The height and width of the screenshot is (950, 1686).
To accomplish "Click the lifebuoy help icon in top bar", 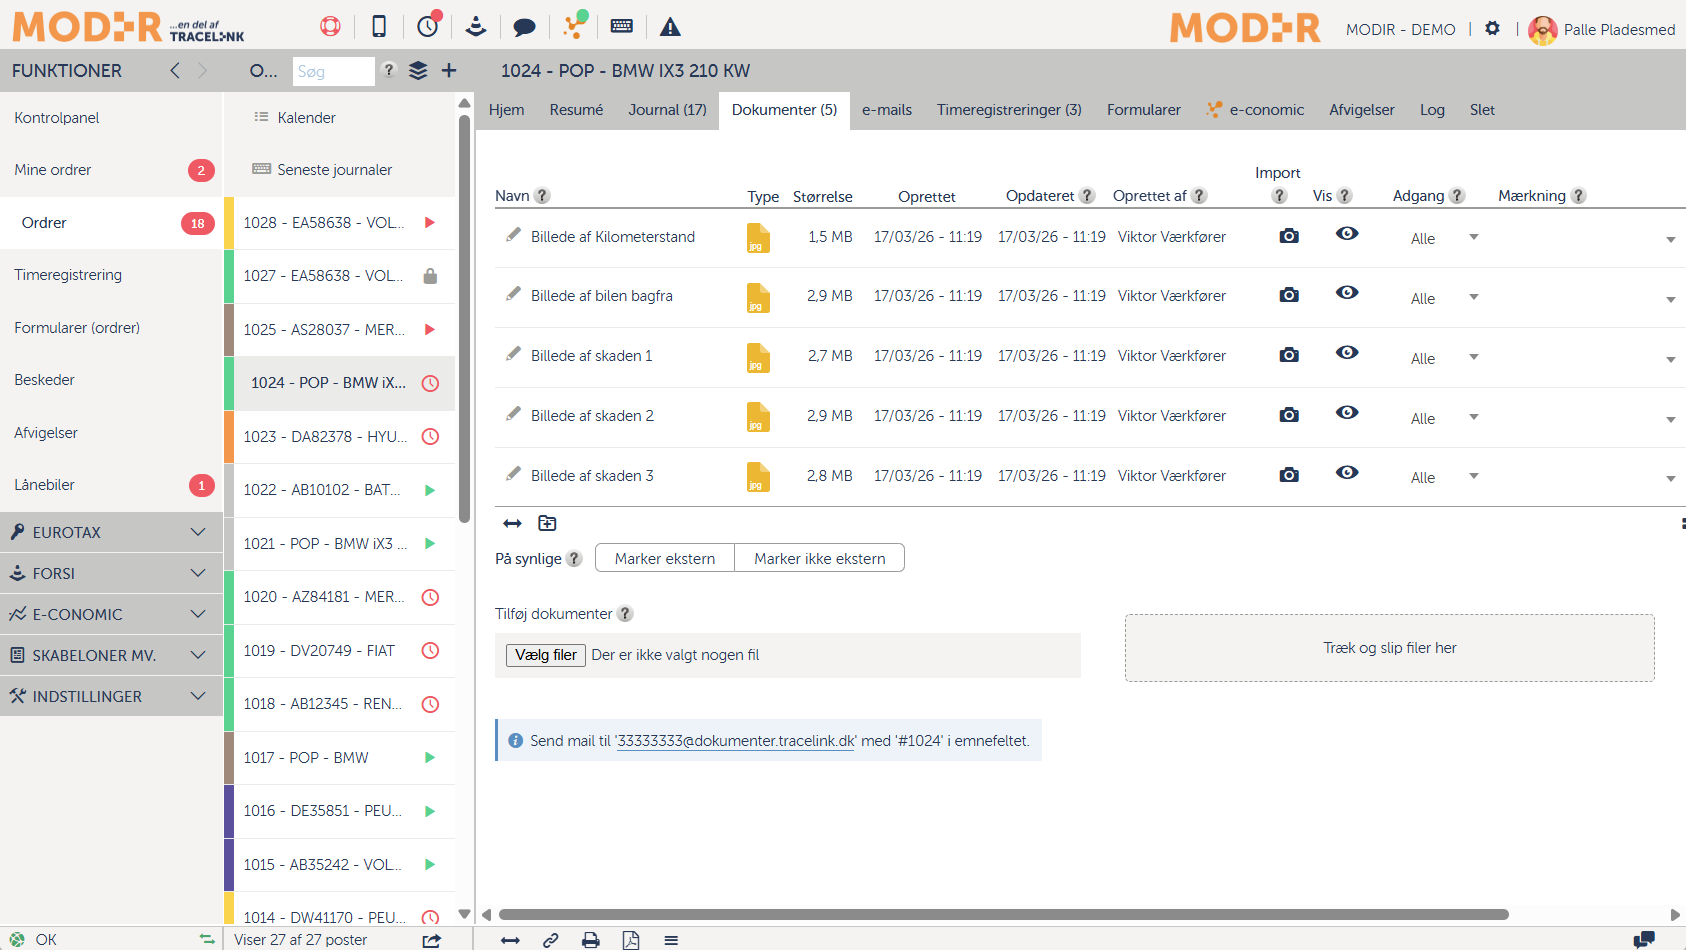I will point(330,27).
